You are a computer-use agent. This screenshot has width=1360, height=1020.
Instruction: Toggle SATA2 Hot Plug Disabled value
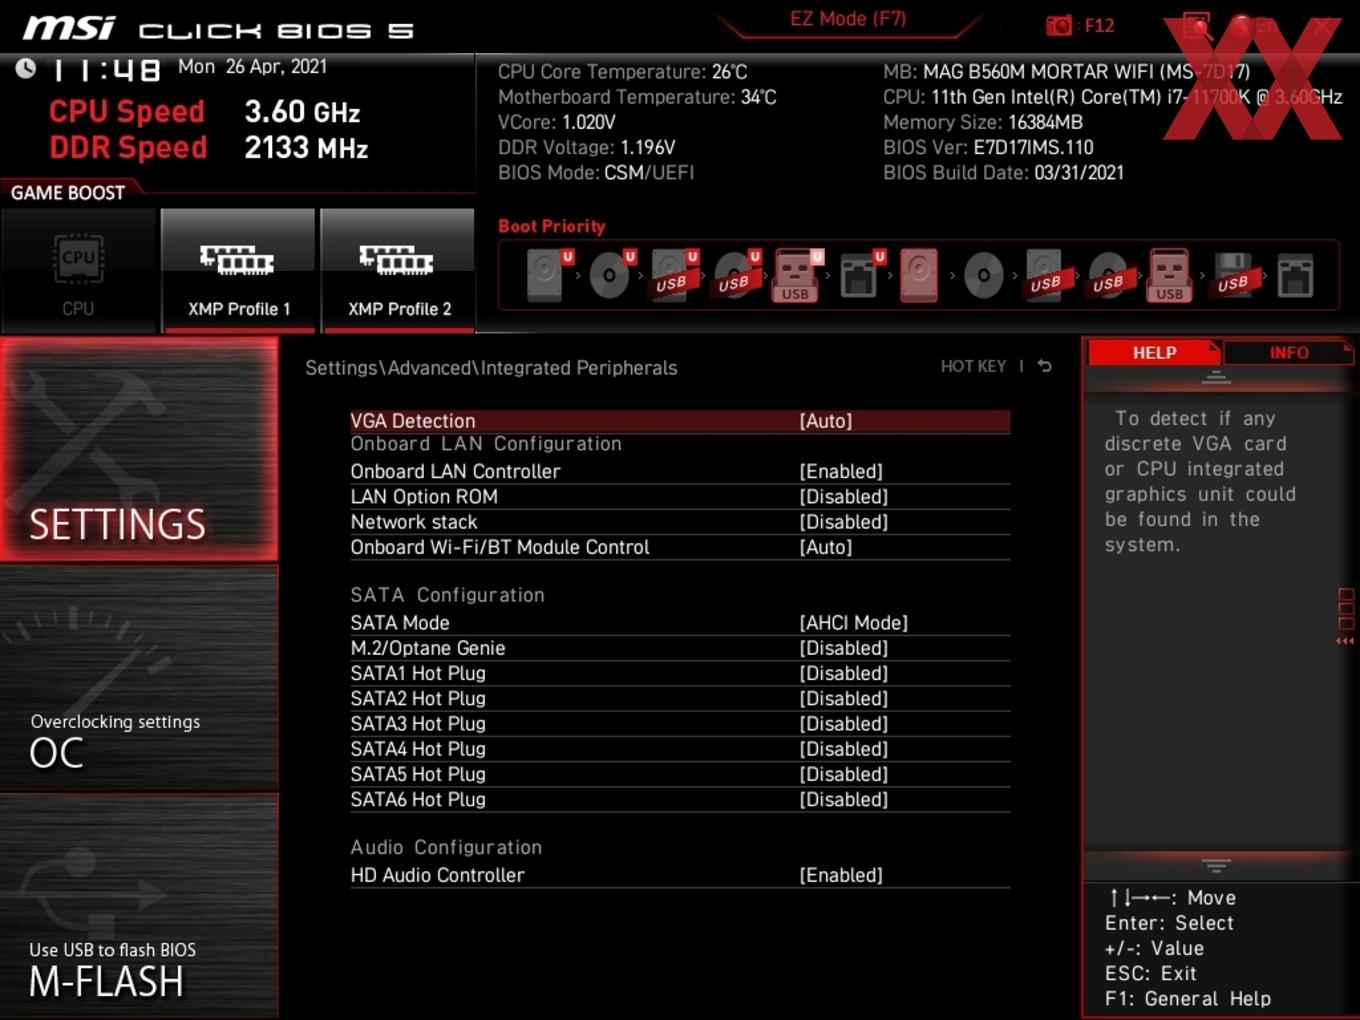click(x=844, y=698)
